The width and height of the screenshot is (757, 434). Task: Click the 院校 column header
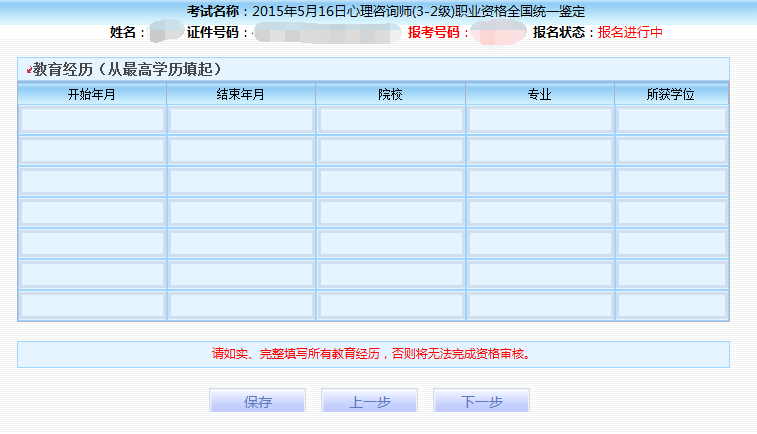click(390, 95)
